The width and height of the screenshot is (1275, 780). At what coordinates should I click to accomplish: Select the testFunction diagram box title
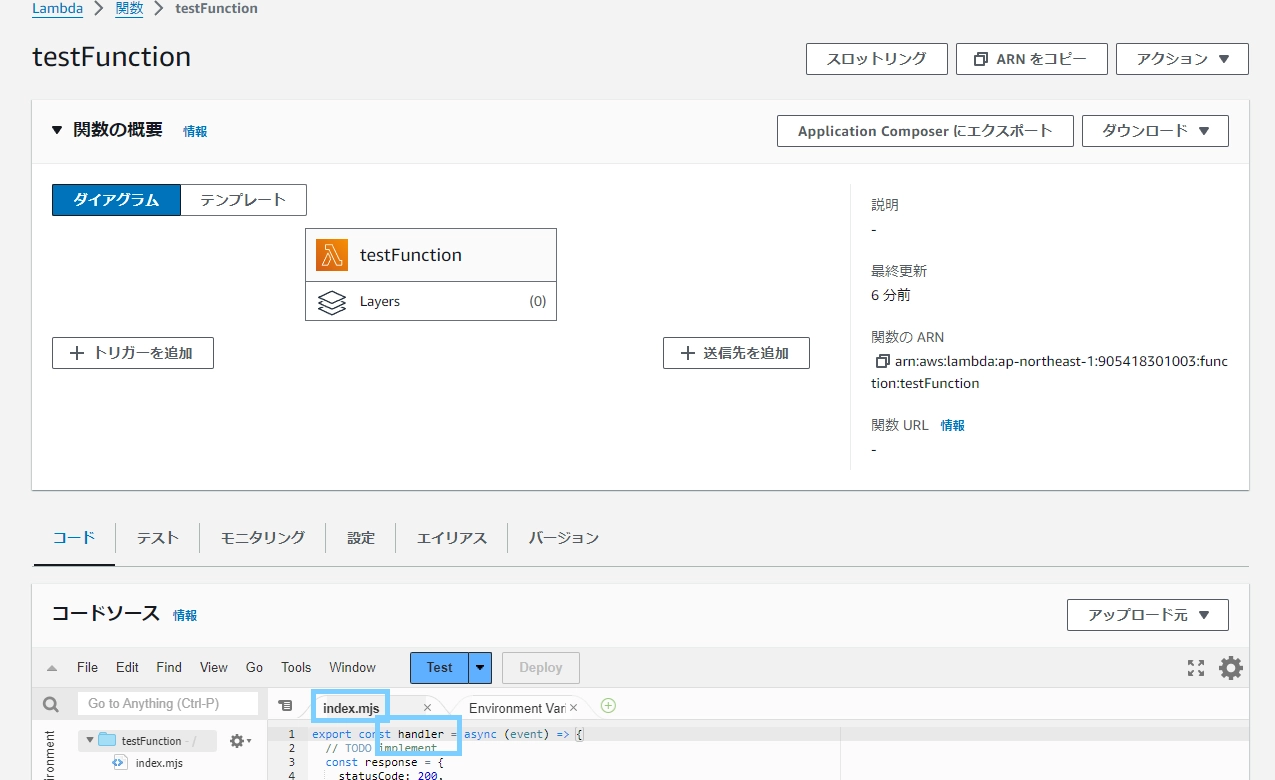click(411, 255)
